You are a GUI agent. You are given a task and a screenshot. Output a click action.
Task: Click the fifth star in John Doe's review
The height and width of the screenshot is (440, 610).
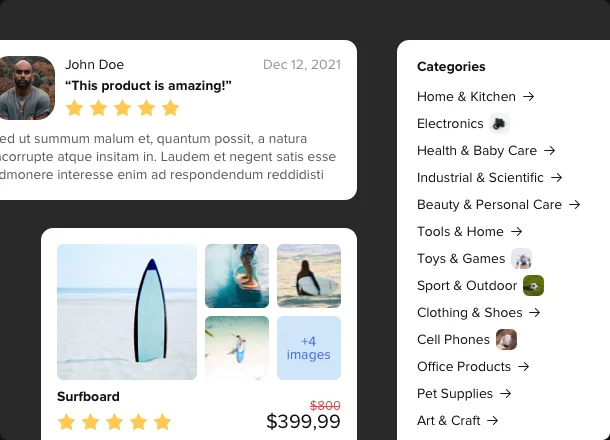click(x=170, y=108)
